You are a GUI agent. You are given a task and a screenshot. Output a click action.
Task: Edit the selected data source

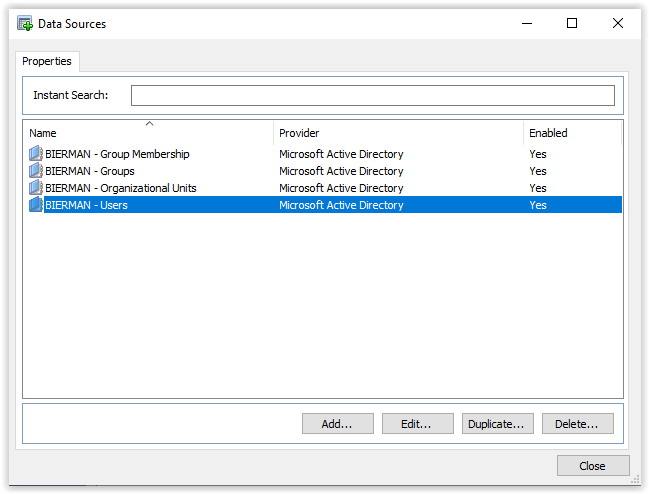coord(418,423)
